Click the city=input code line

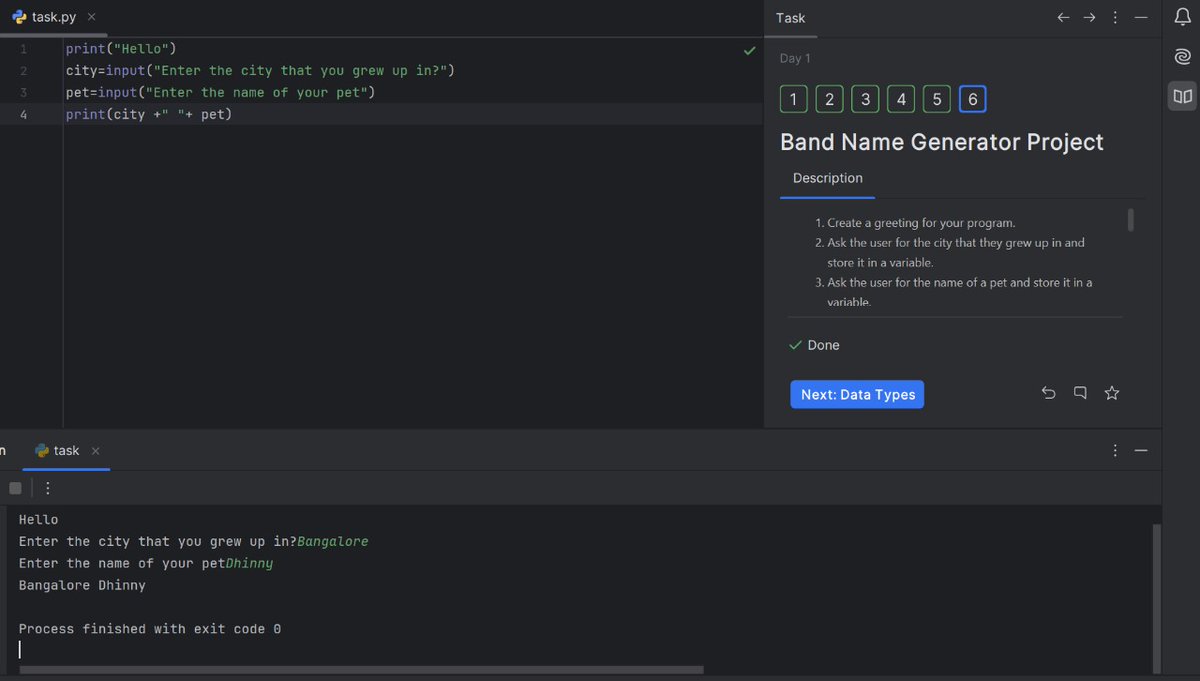click(x=261, y=70)
